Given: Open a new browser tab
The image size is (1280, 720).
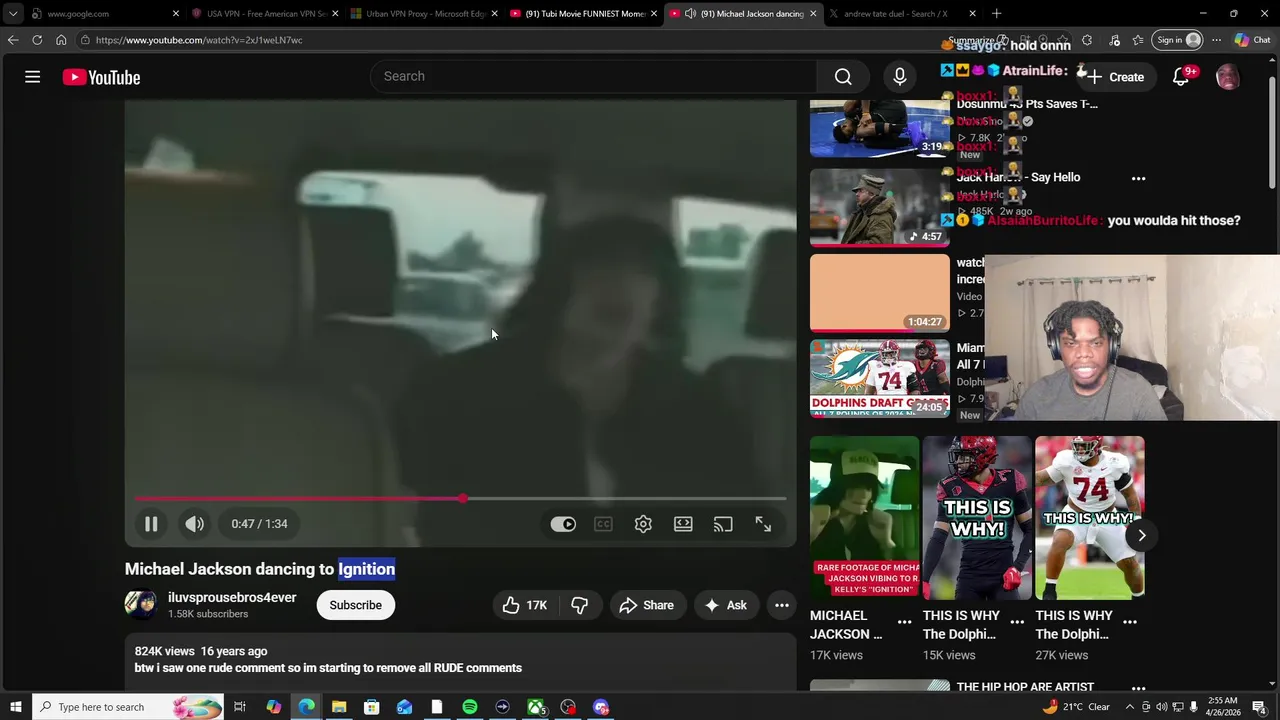Looking at the screenshot, I should [x=996, y=14].
